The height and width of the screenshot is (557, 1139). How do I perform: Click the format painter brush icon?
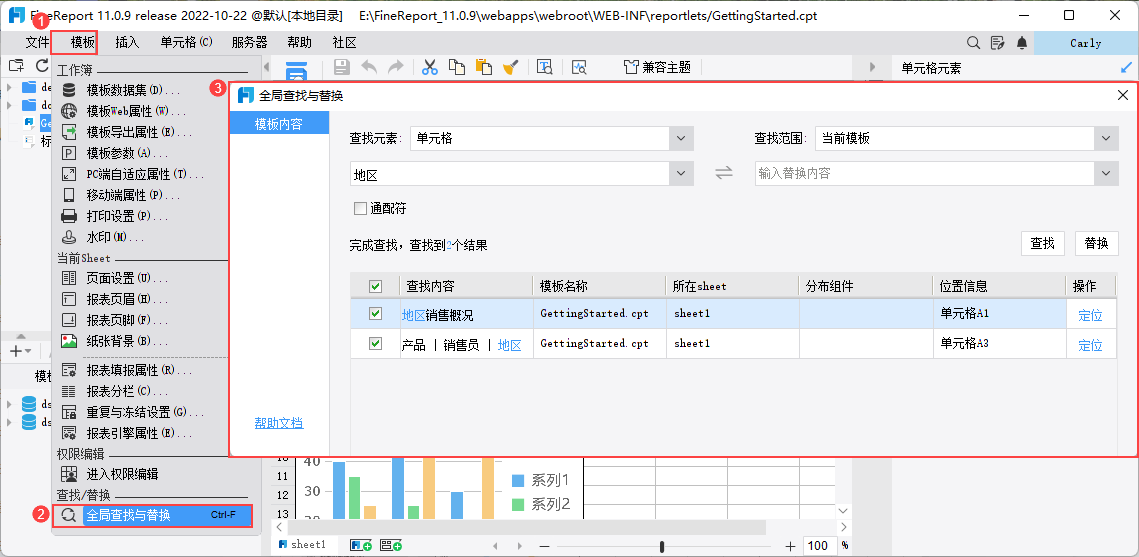pos(510,68)
